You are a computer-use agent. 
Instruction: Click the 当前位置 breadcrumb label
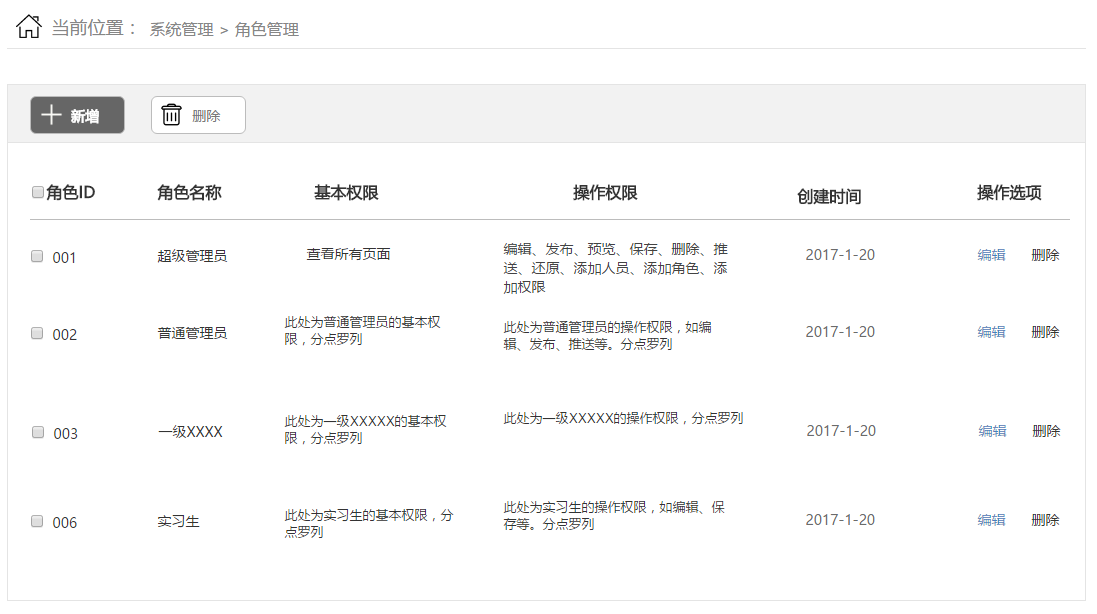(x=94, y=28)
